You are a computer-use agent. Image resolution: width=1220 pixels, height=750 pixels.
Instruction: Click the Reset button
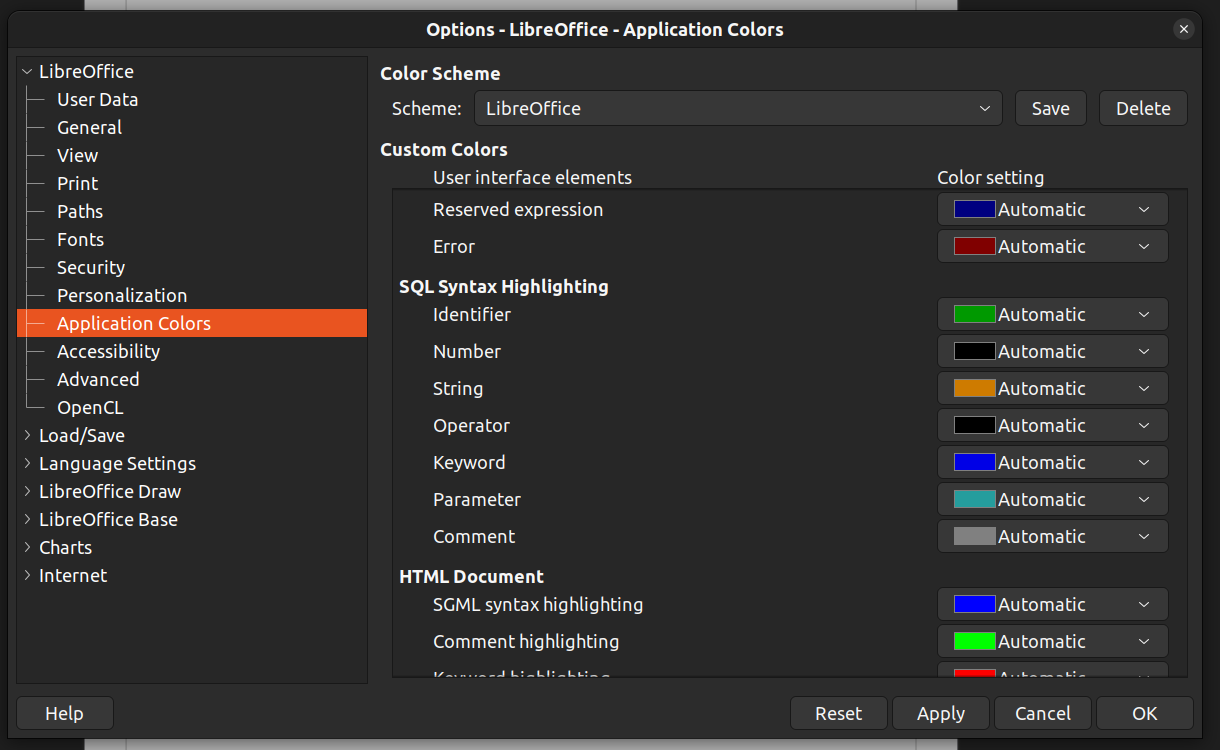click(x=838, y=714)
